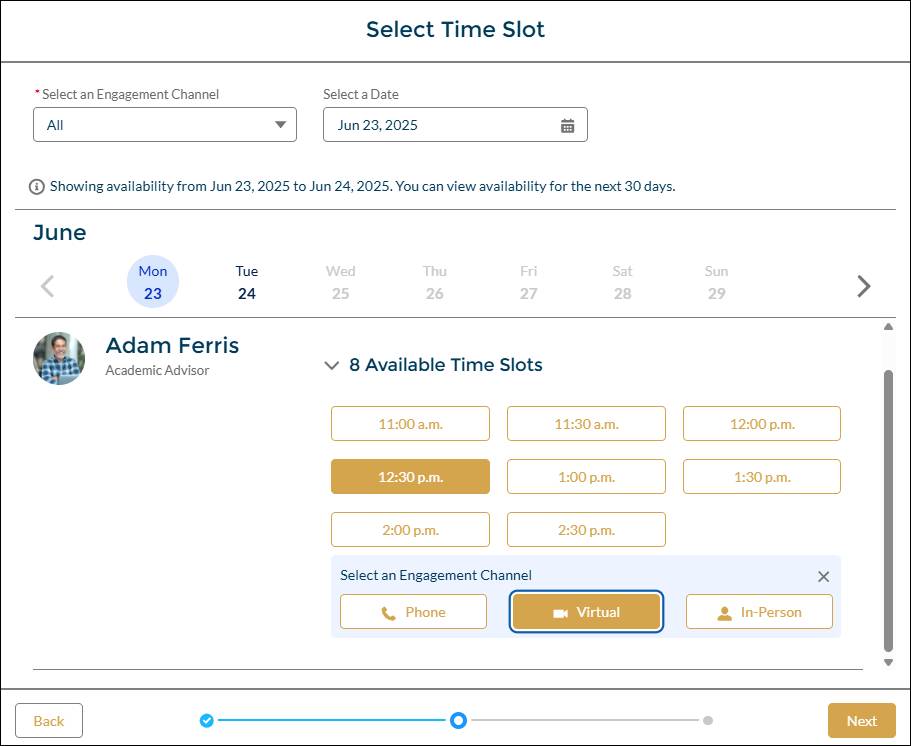
Task: Select Sat 28 in the date strip
Action: click(622, 282)
